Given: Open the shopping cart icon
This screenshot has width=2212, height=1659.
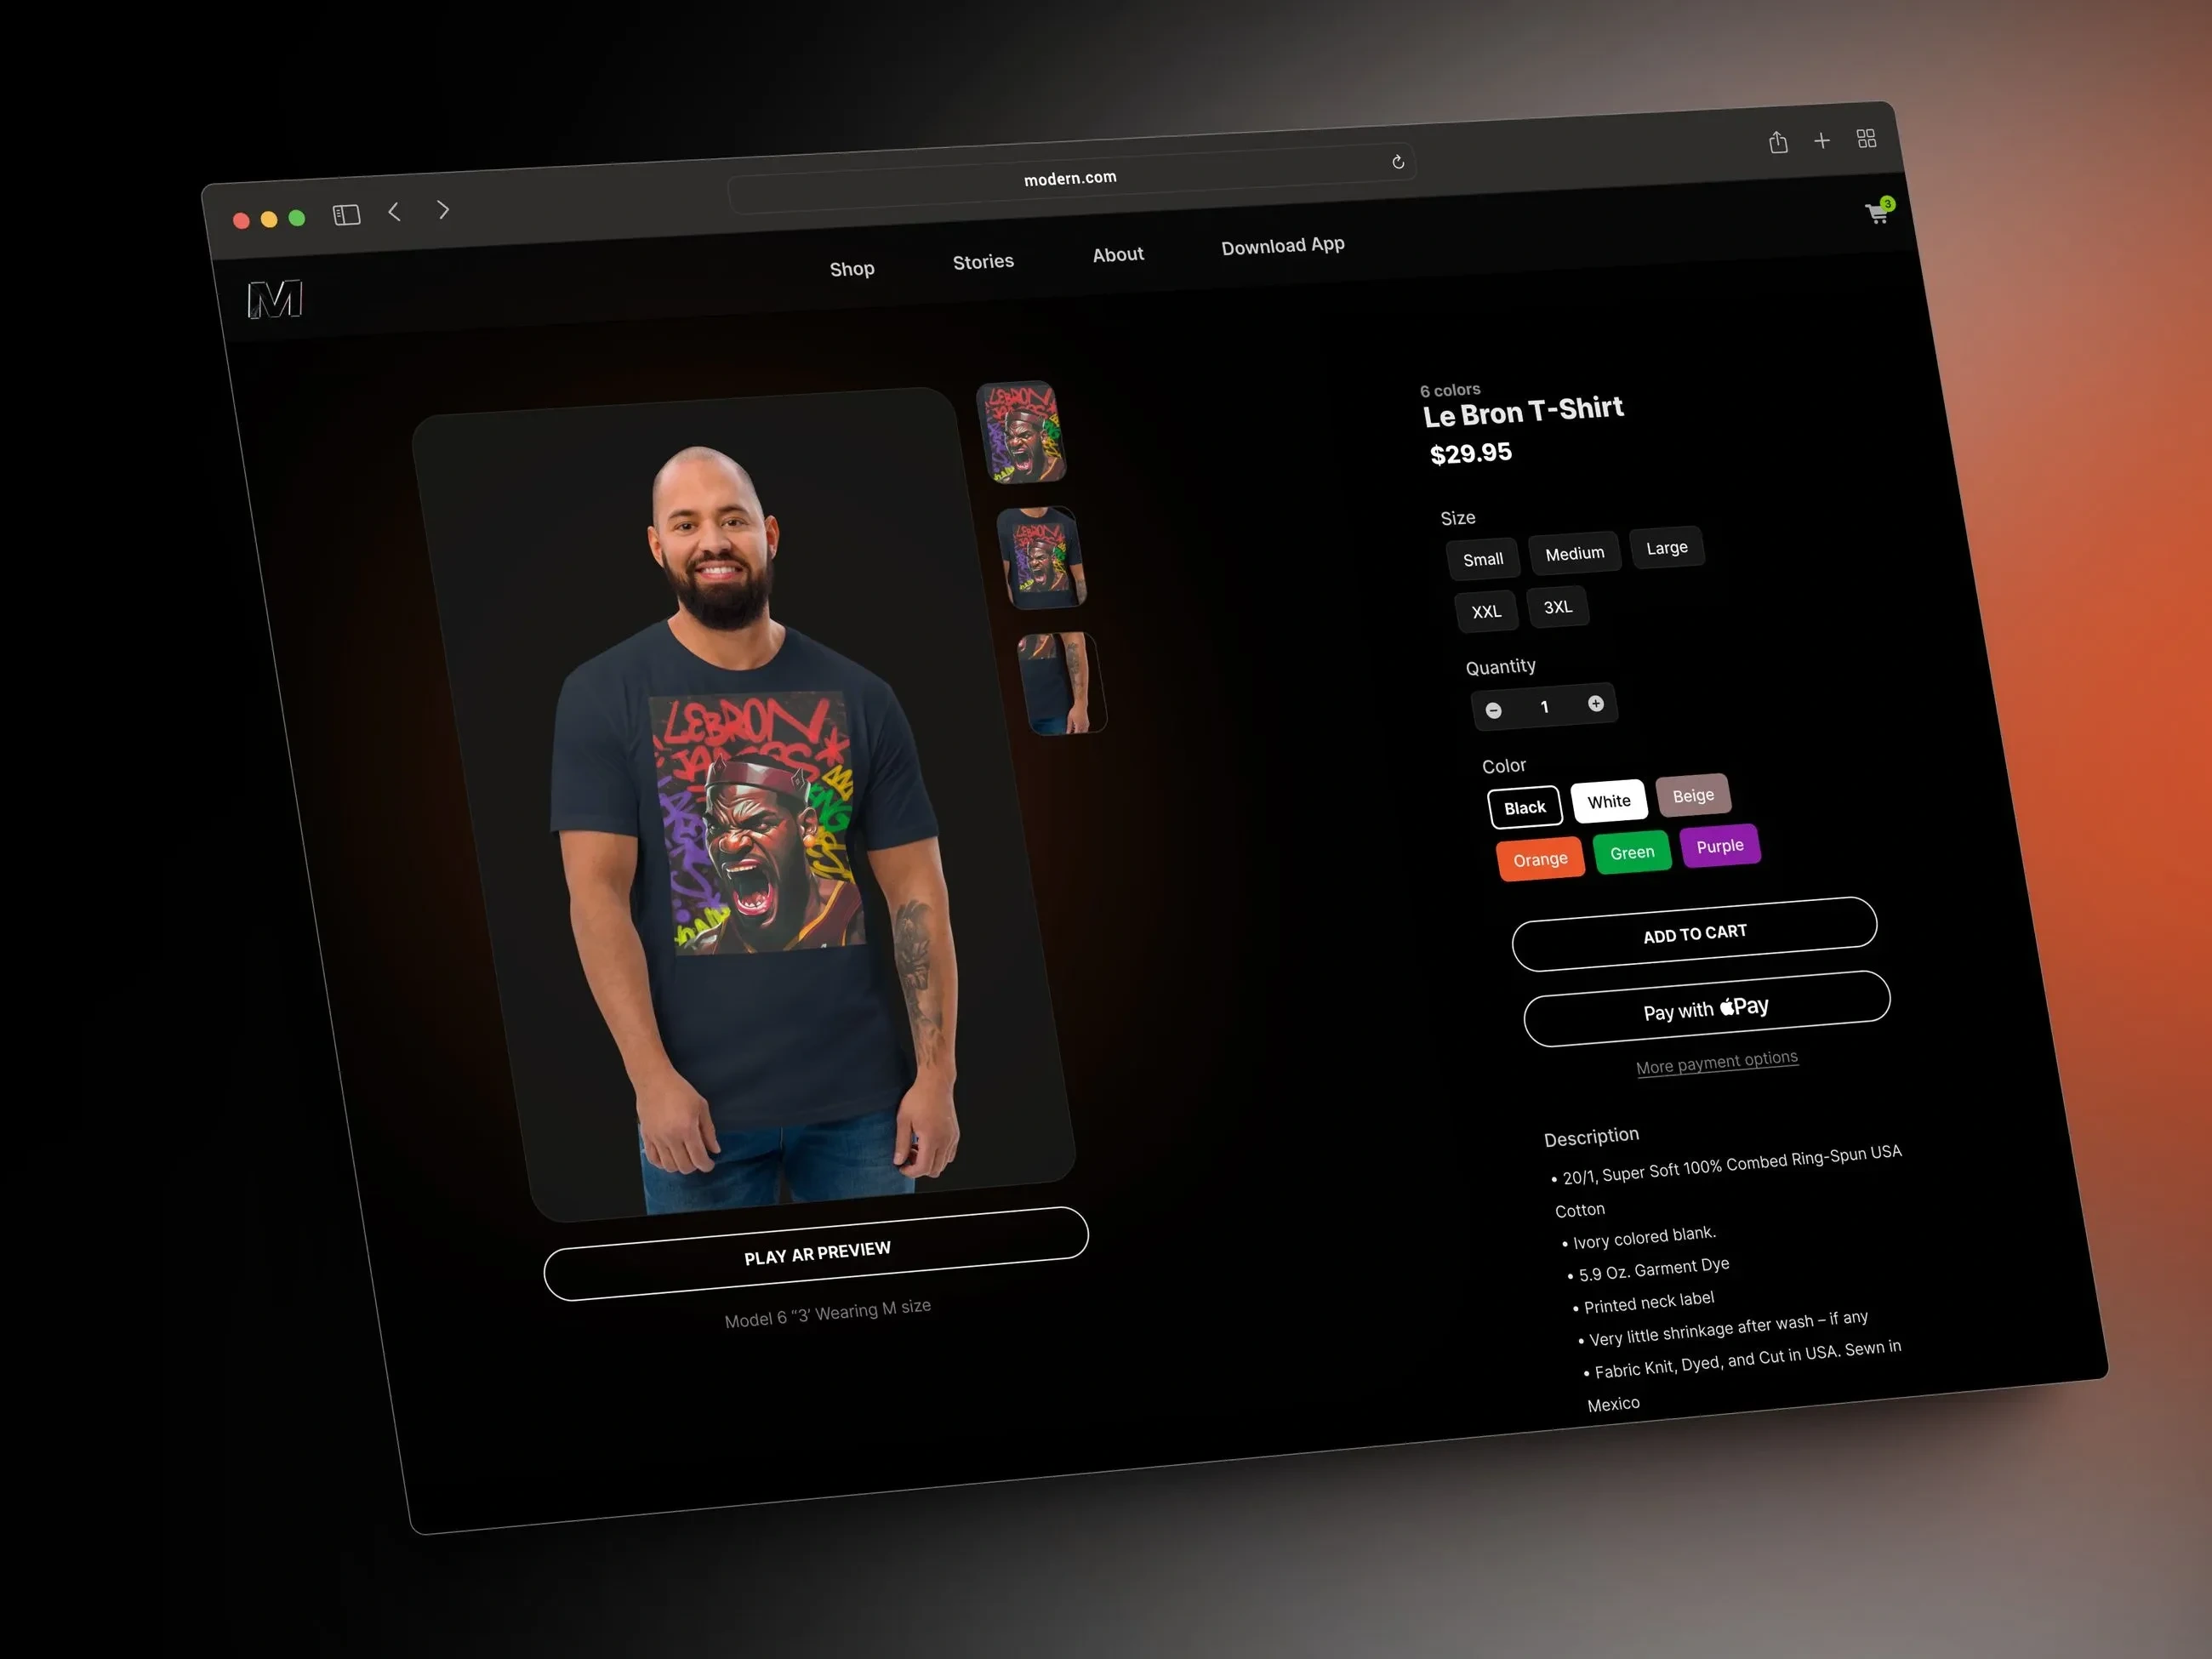Looking at the screenshot, I should tap(1877, 213).
